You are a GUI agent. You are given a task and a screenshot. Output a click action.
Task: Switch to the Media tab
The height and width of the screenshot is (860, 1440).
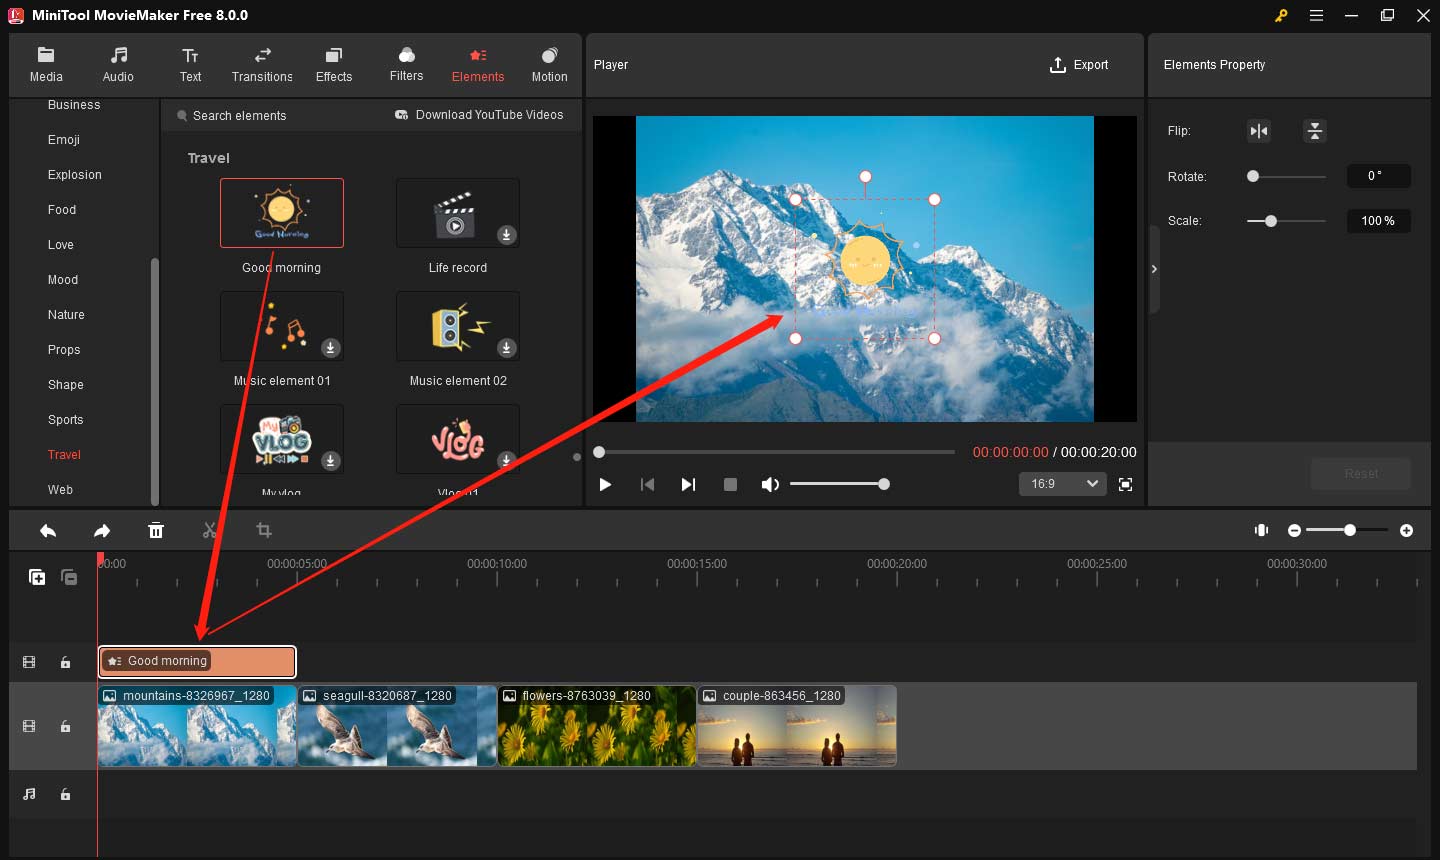click(x=46, y=65)
